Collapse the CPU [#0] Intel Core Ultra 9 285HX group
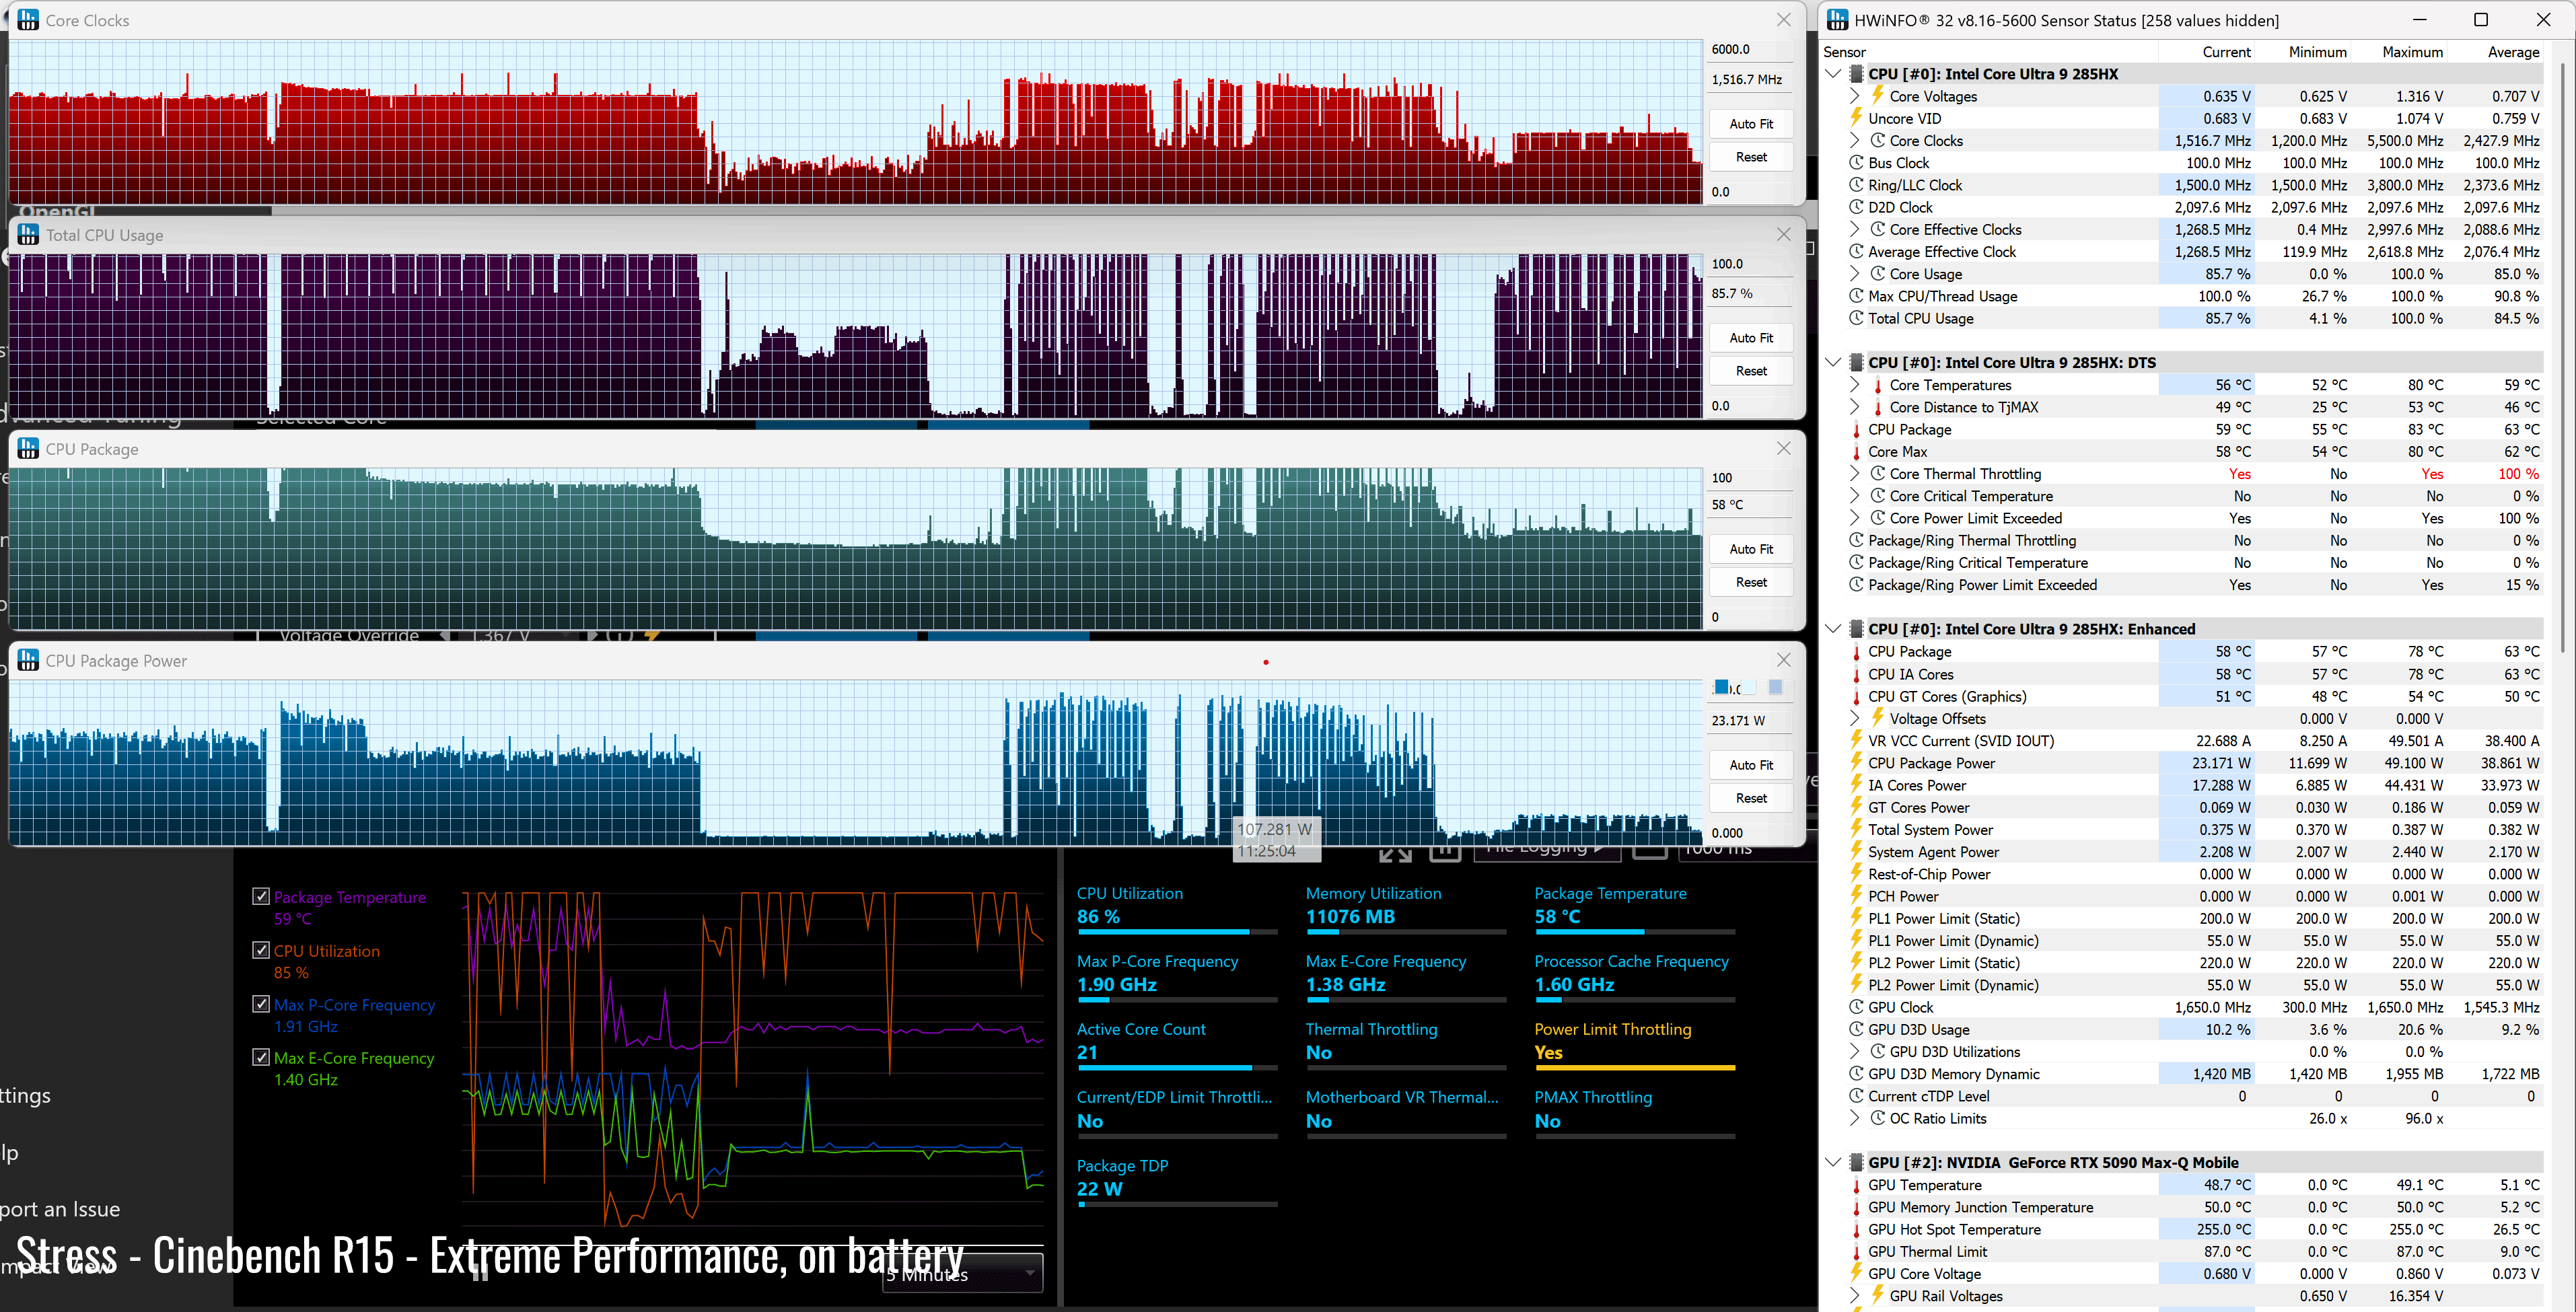 (1833, 74)
